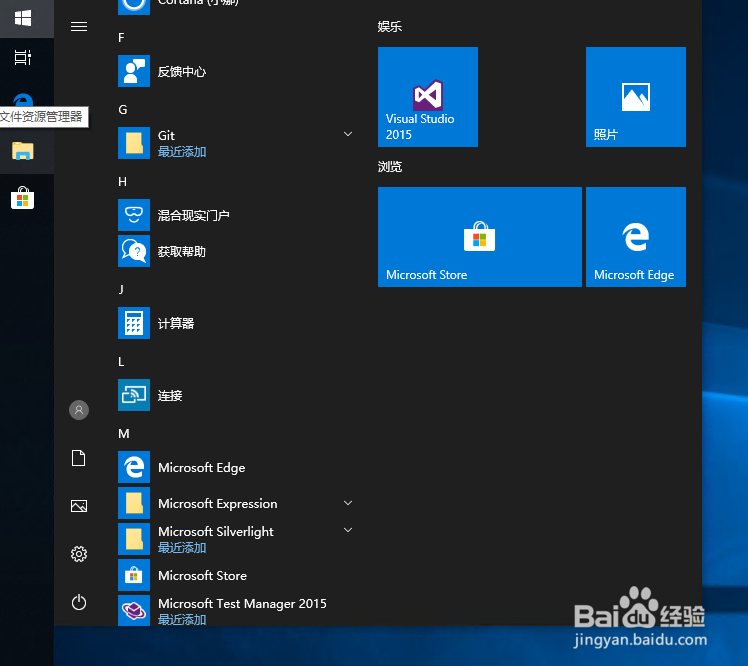Click Microsoft Test Manager 2015 label
Screen dimensions: 748x666
click(x=242, y=604)
